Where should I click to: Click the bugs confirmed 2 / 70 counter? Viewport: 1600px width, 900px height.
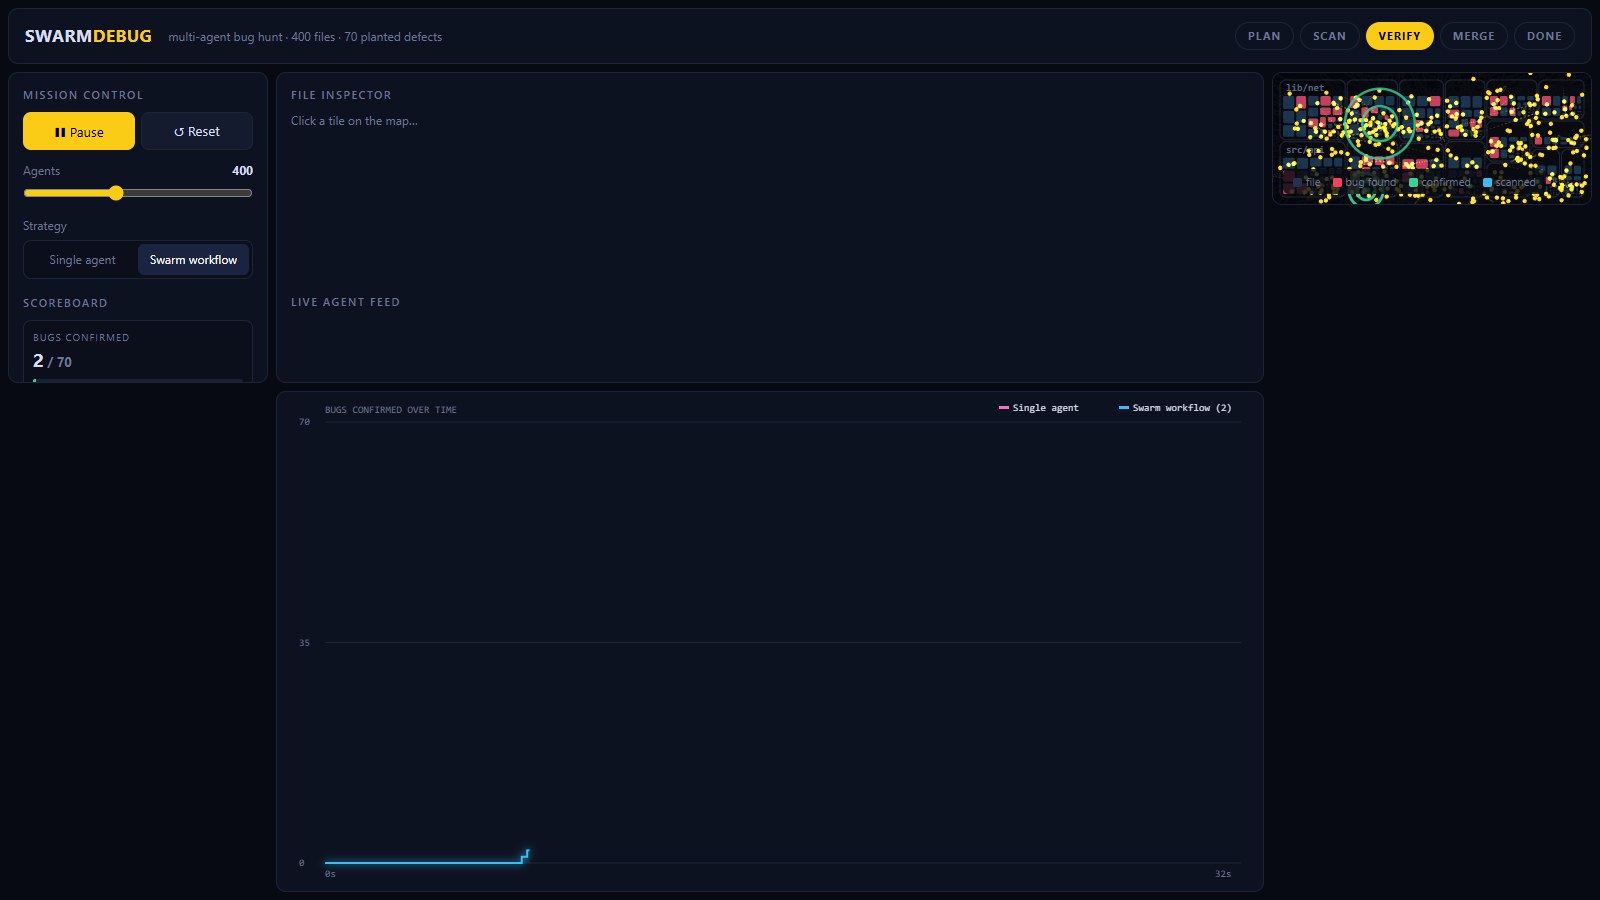(52, 361)
